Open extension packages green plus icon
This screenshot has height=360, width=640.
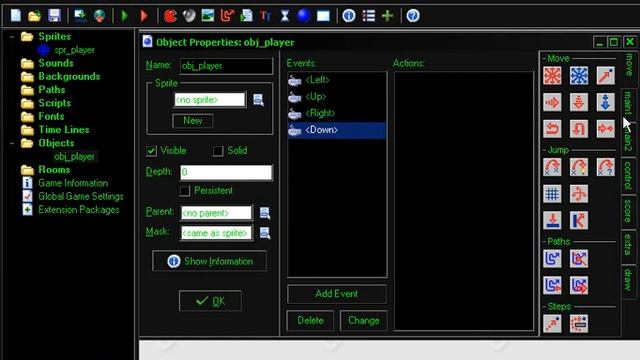pyautogui.click(x=387, y=16)
